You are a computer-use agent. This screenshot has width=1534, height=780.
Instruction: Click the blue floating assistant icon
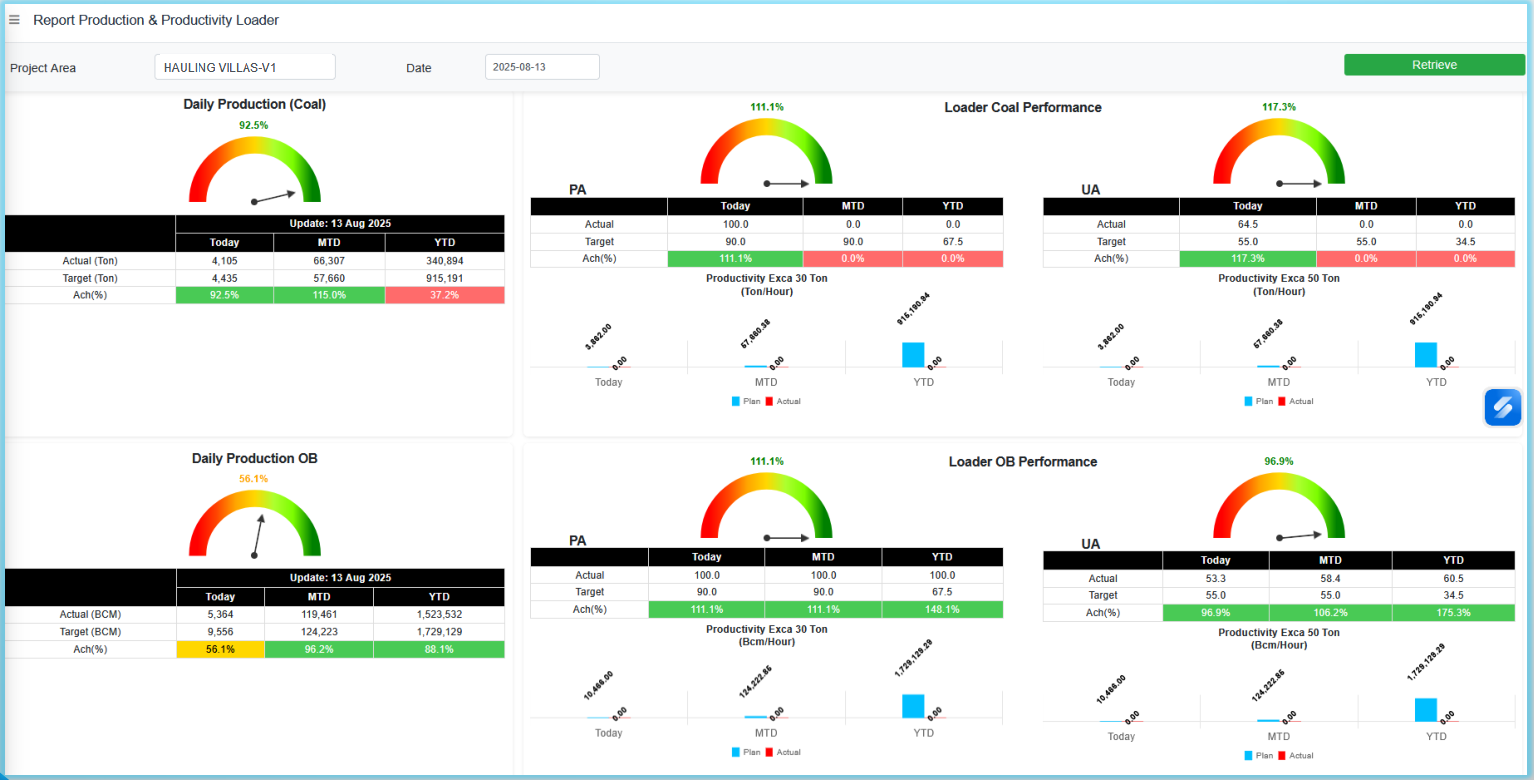tap(1502, 407)
